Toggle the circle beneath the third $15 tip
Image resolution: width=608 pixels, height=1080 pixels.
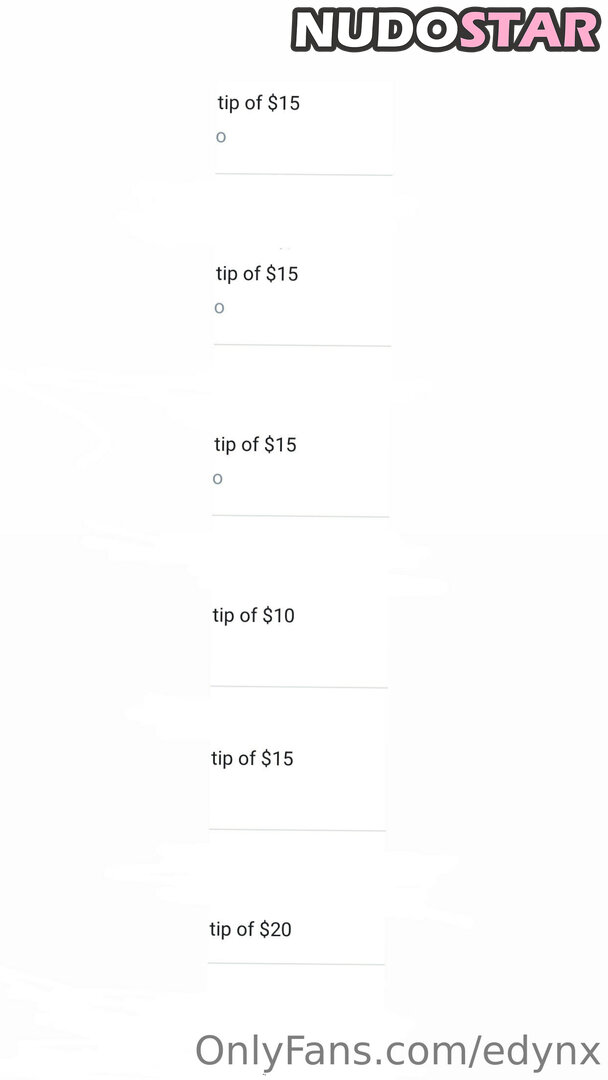[x=217, y=479]
